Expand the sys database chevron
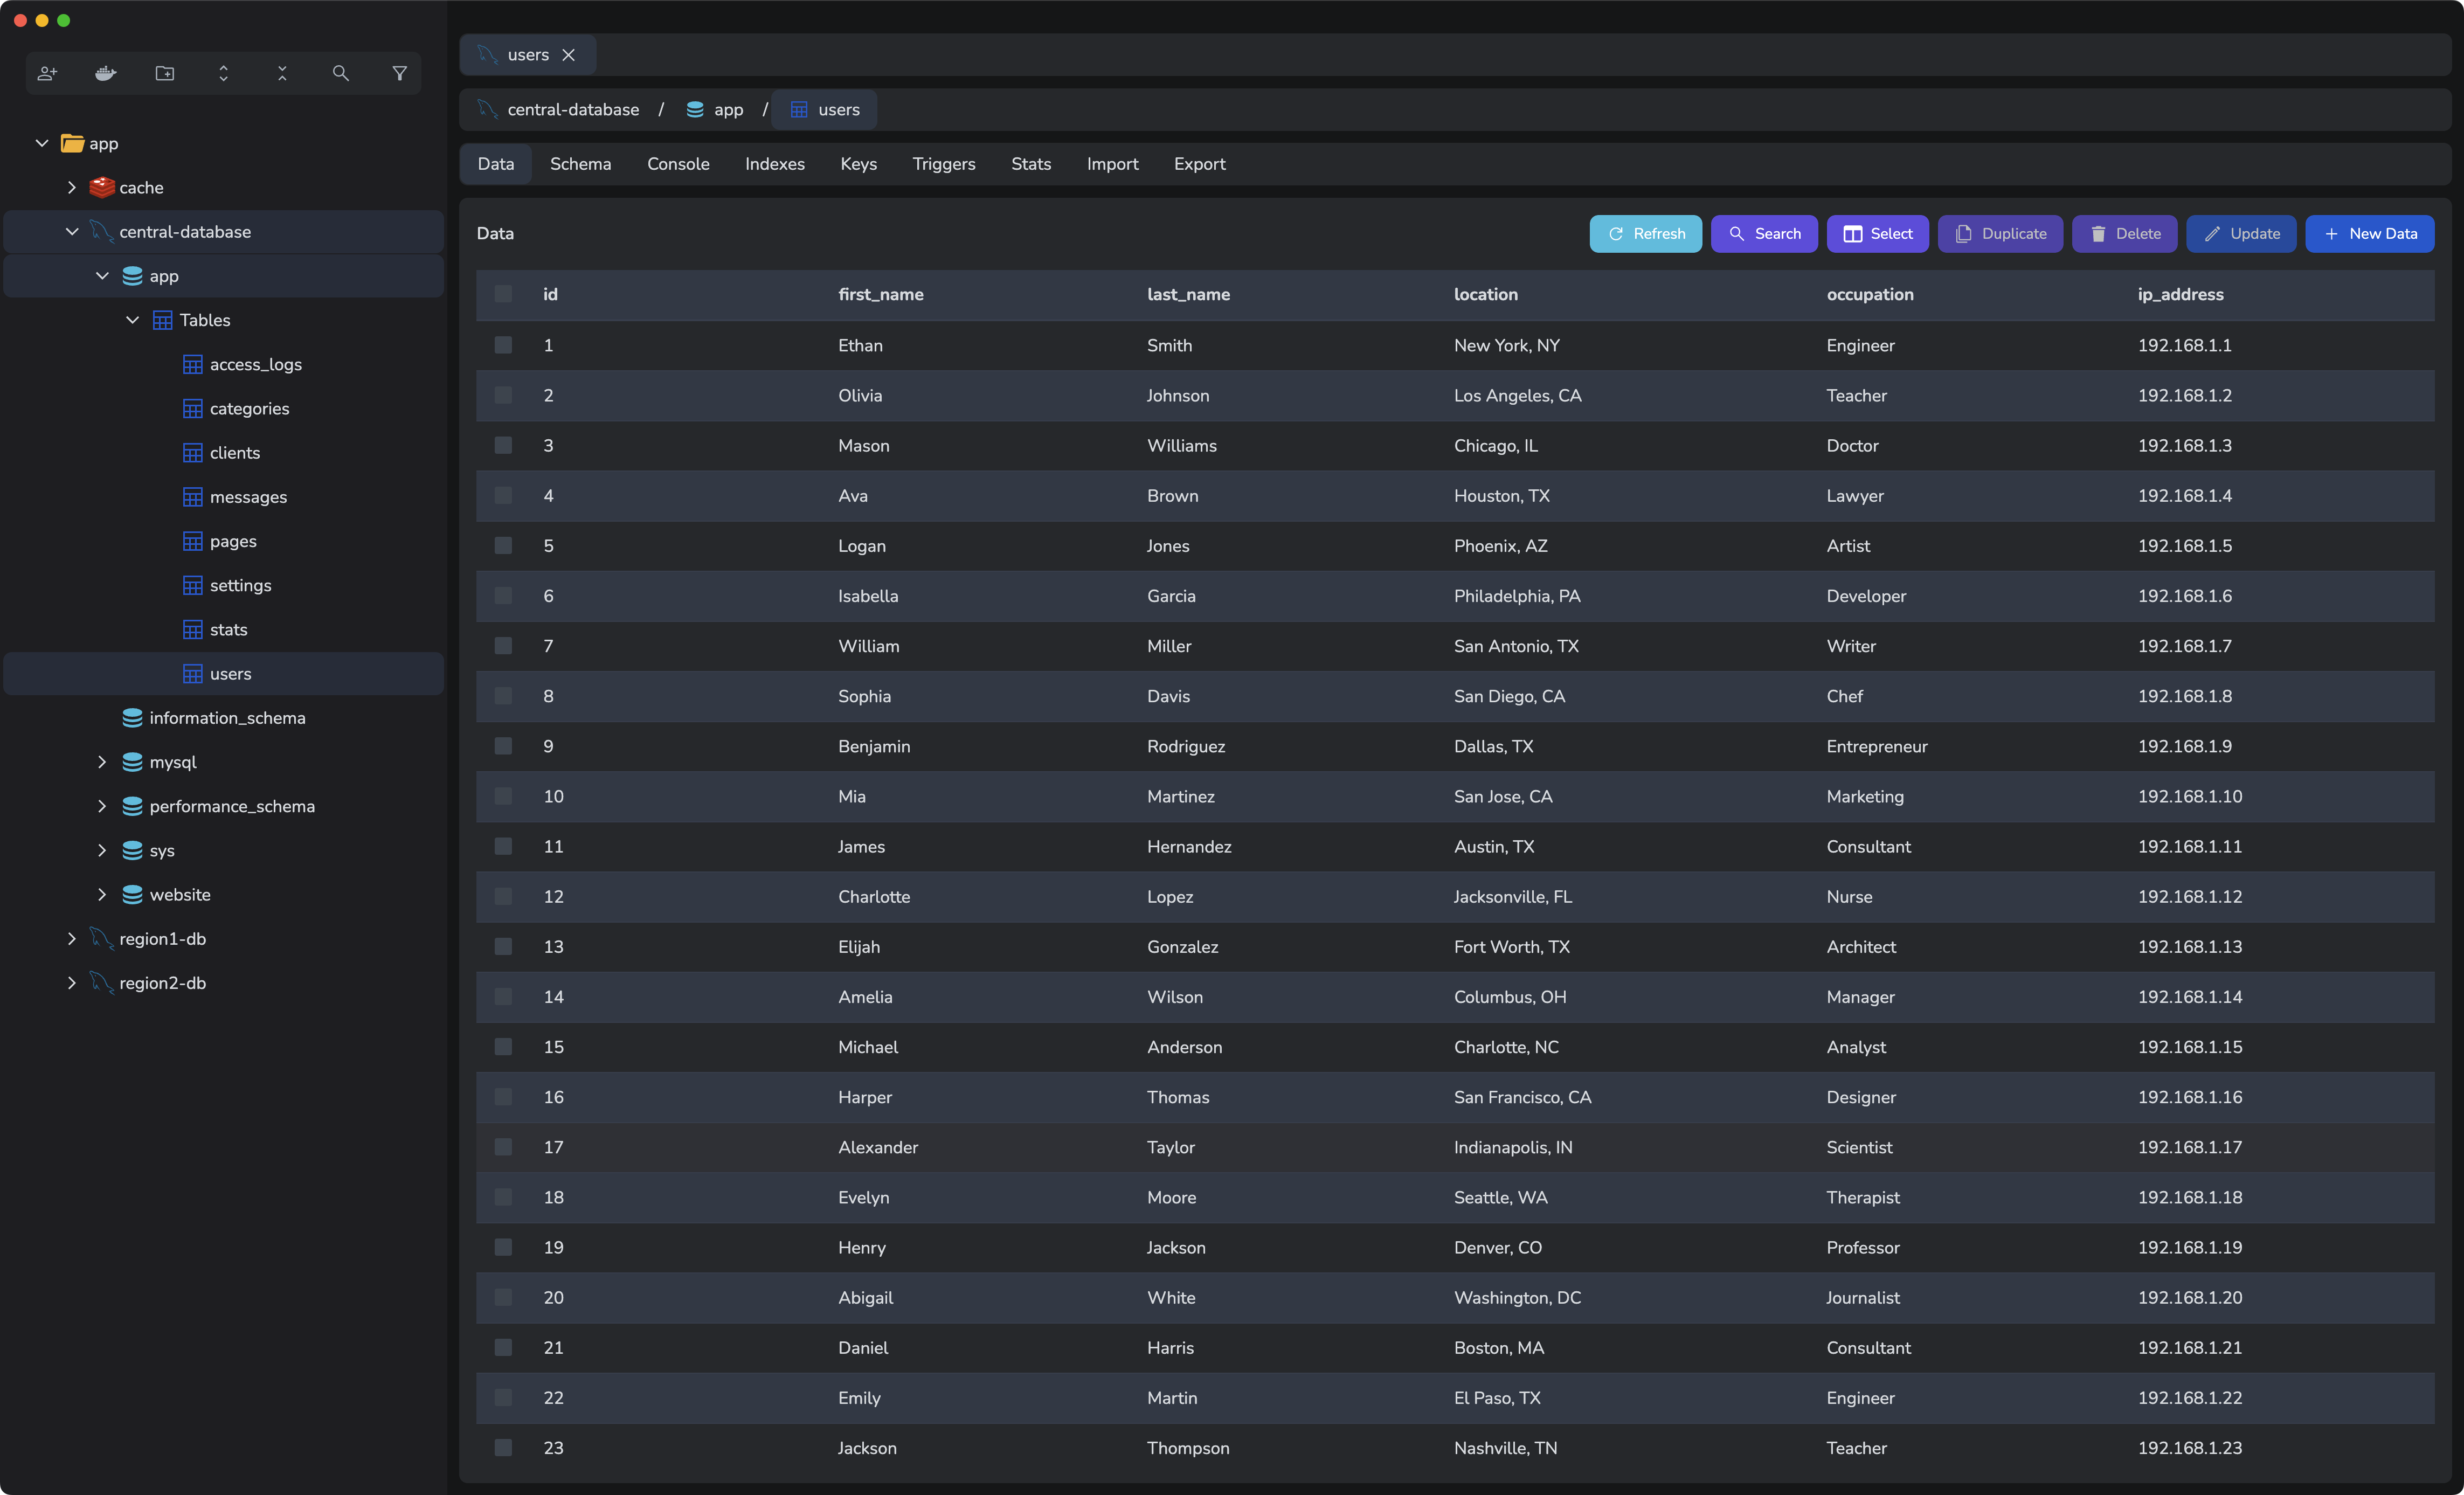Screen dimensions: 2464x1495 [102, 850]
